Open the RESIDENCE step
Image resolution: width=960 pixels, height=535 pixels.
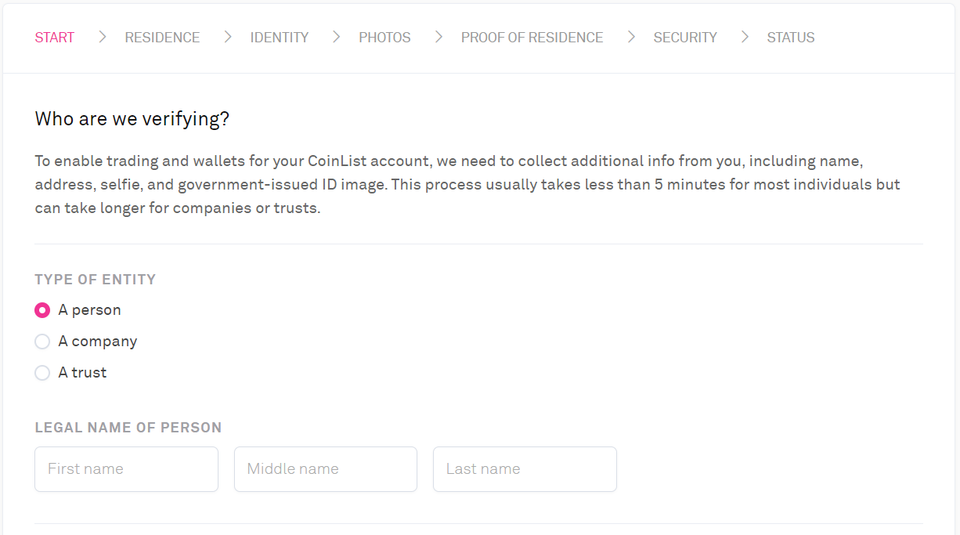162,37
